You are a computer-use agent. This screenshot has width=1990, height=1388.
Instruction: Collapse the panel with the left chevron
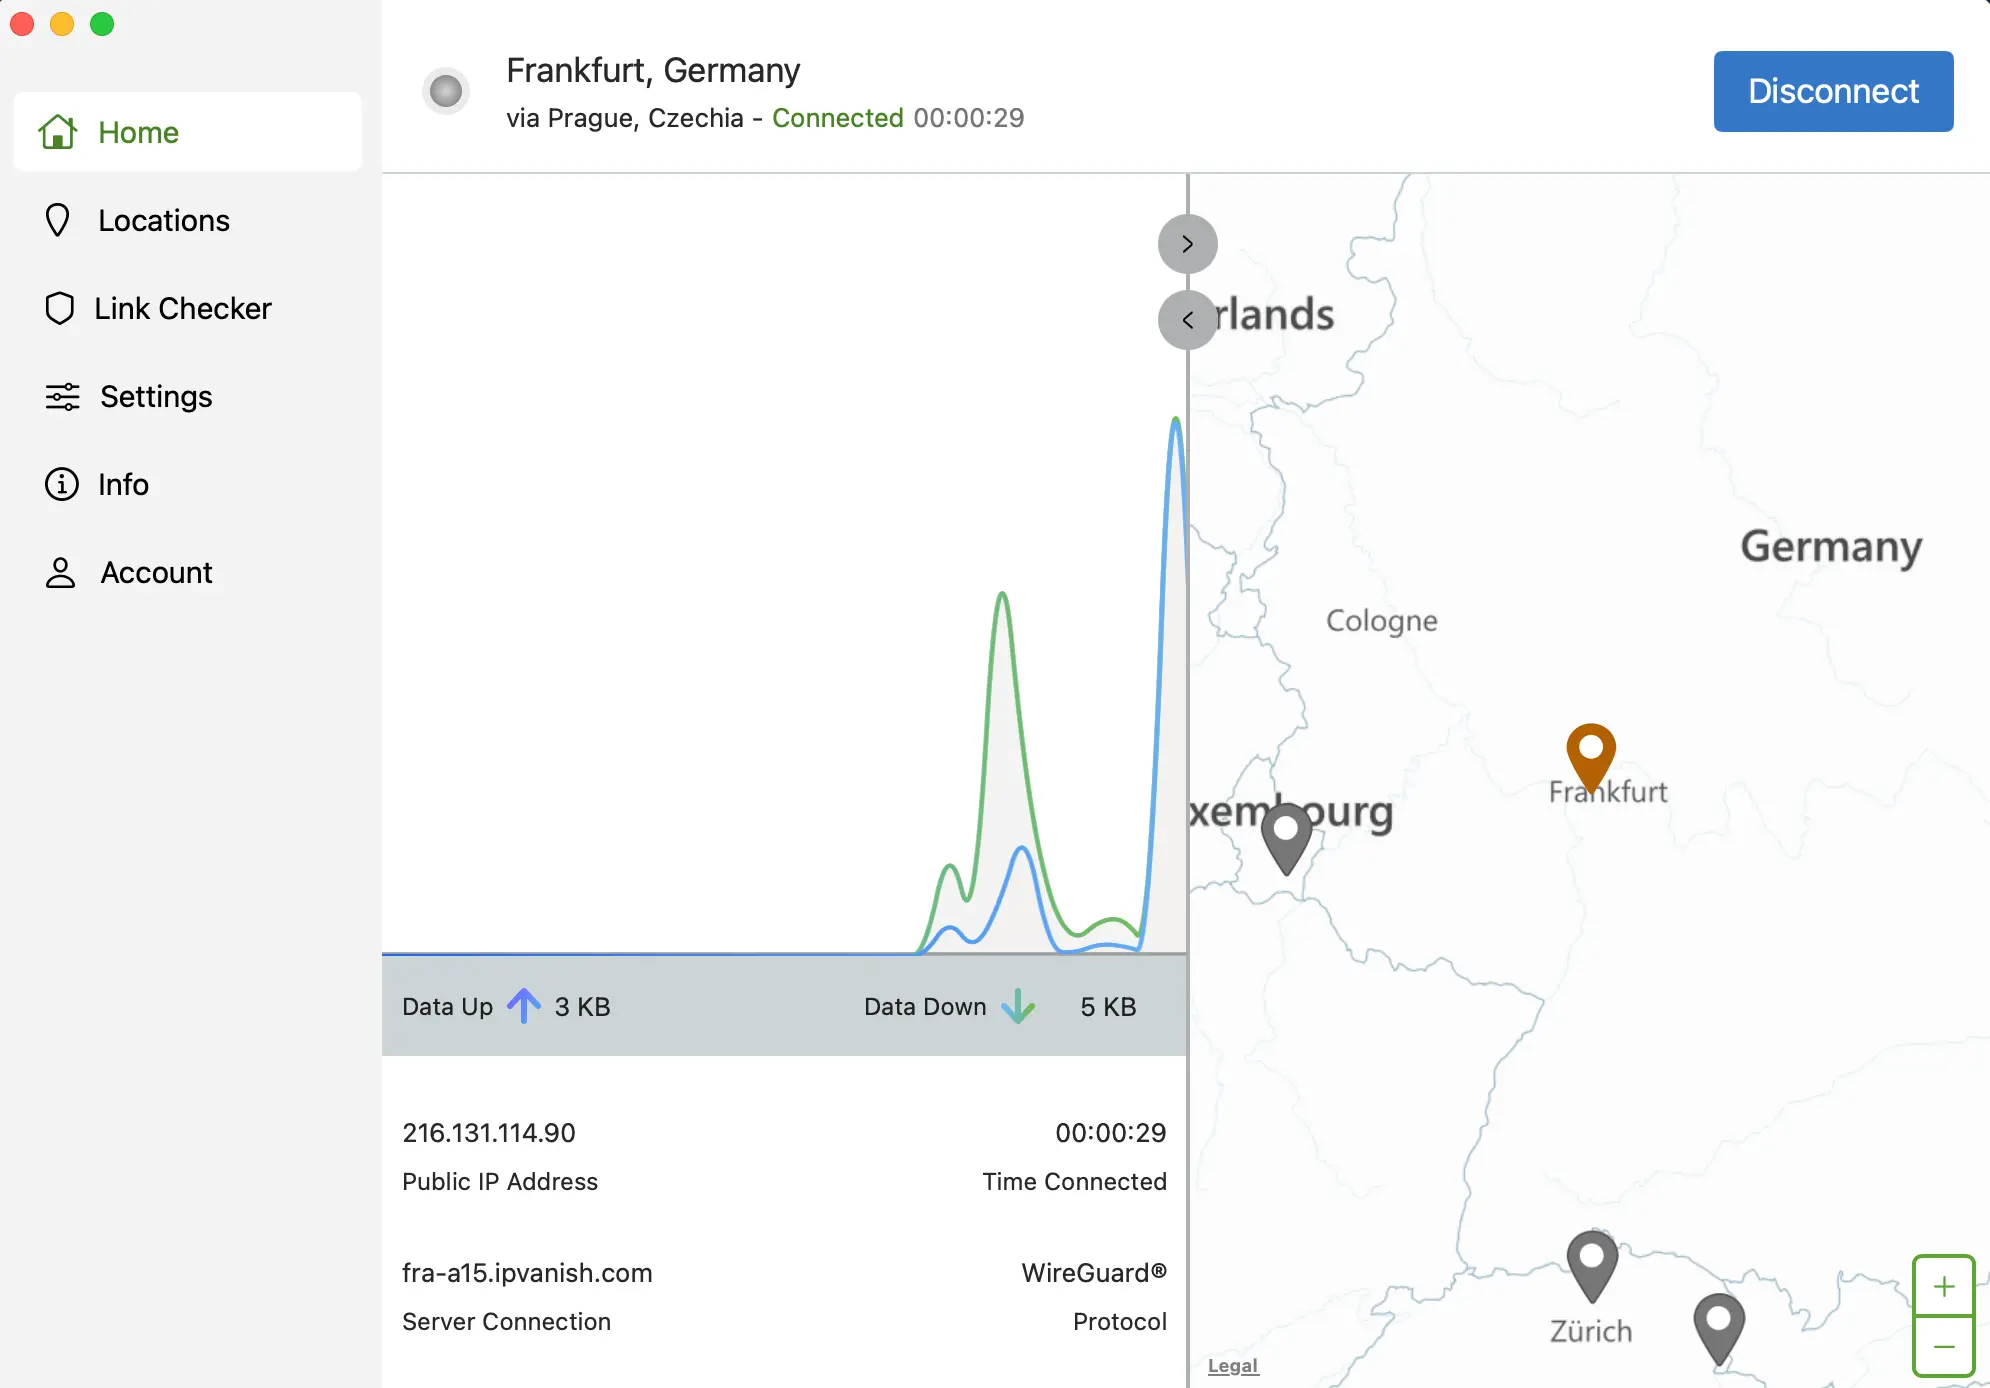tap(1187, 320)
